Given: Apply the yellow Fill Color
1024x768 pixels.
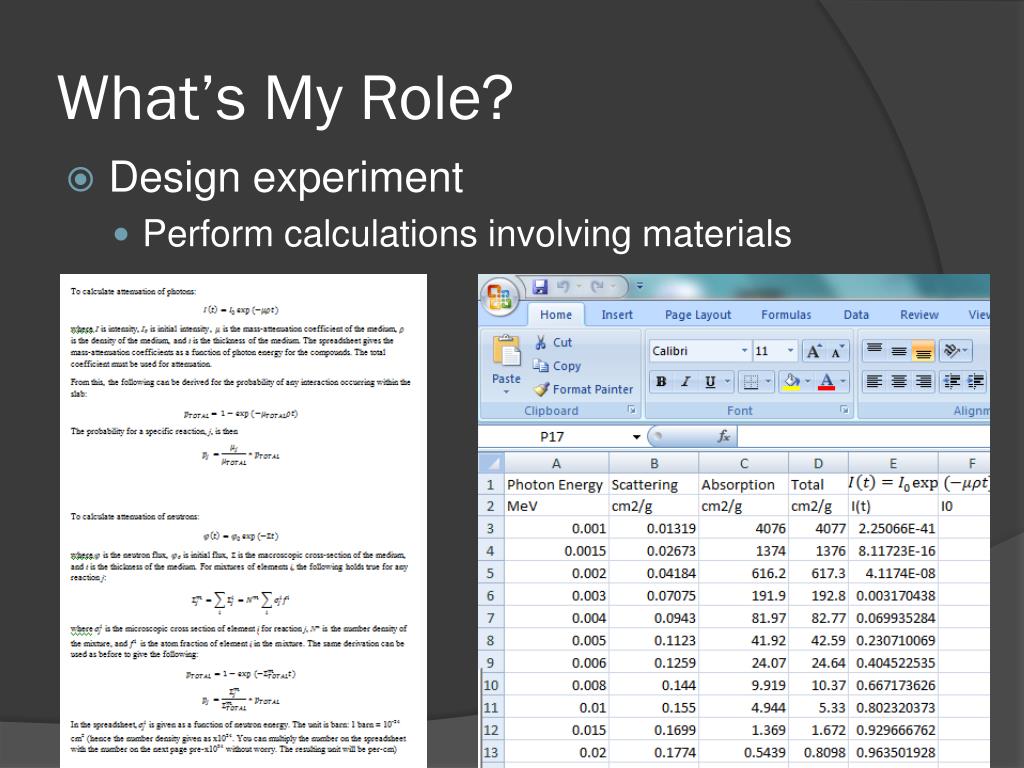Looking at the screenshot, I should [x=791, y=382].
